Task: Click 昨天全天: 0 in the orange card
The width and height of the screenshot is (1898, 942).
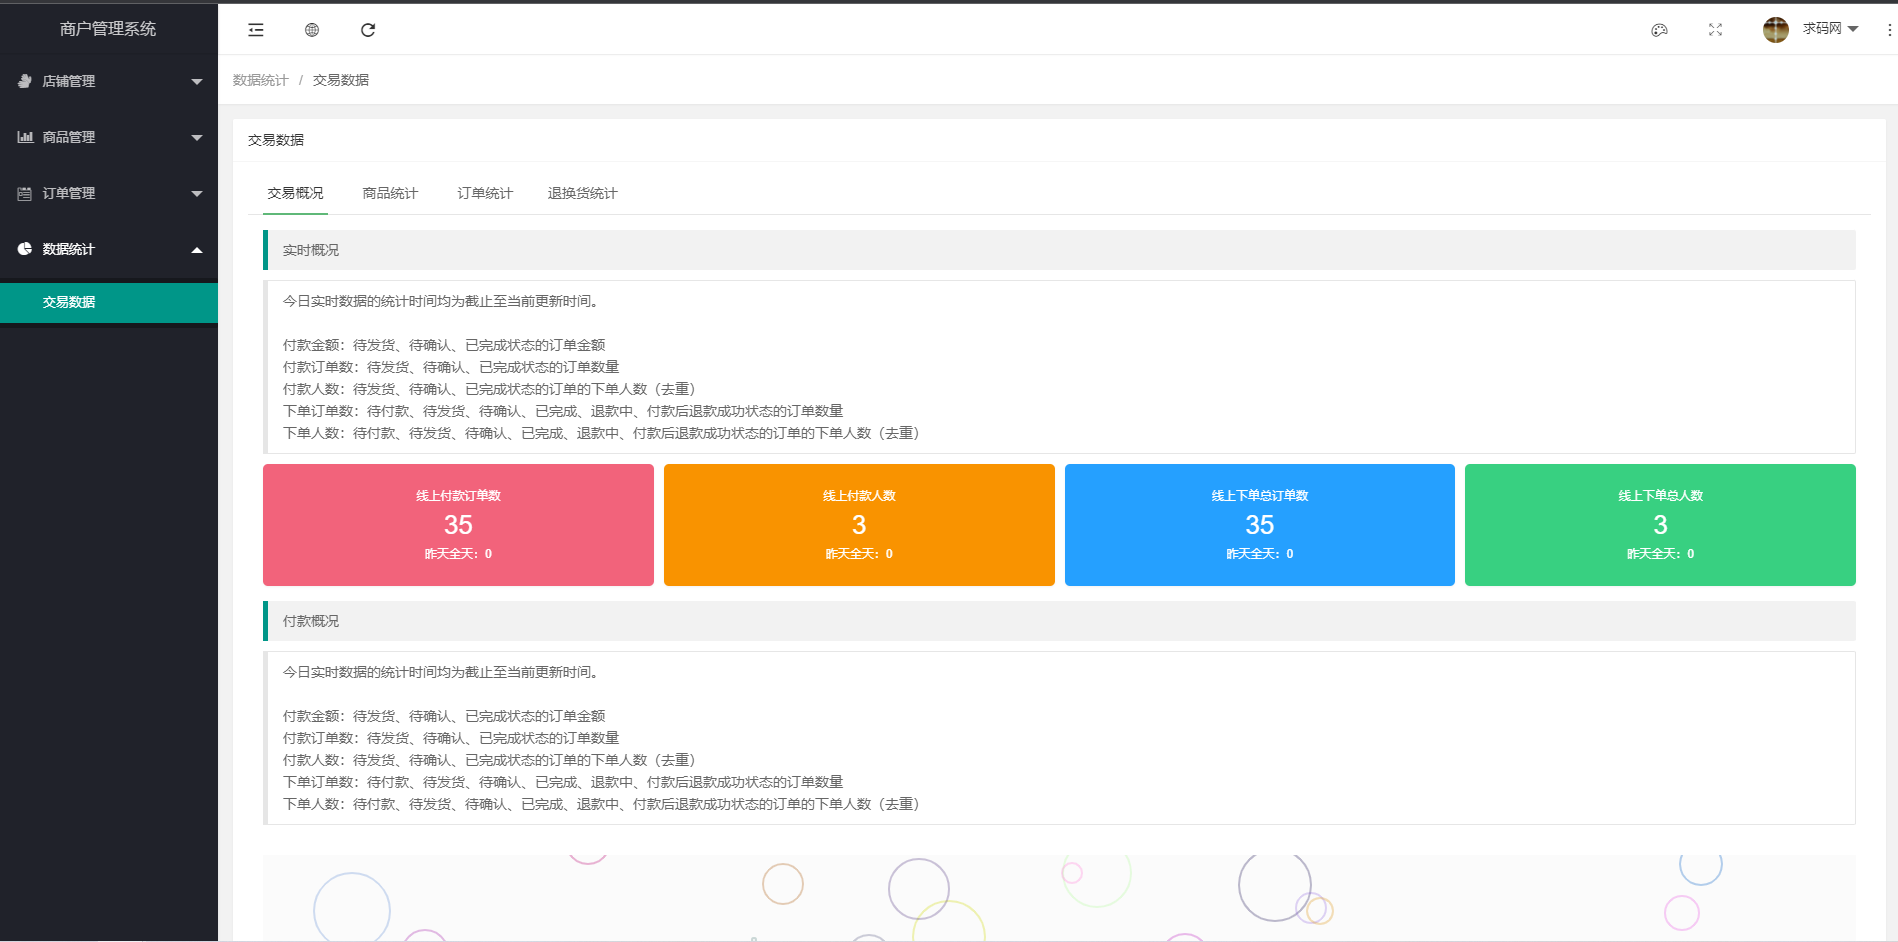Action: click(x=859, y=554)
